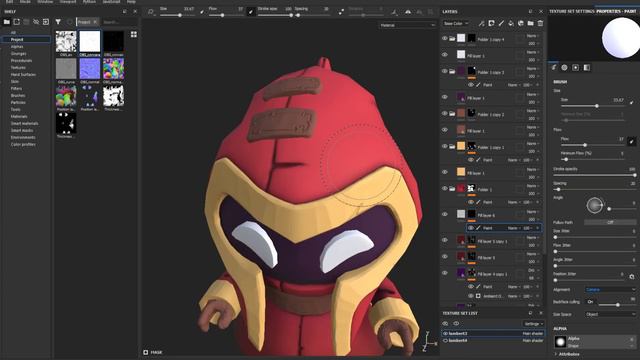This screenshot has height=360, width=640.
Task: Toggle pen pressure icon beside Flow slider
Action: pyautogui.click(x=251, y=12)
